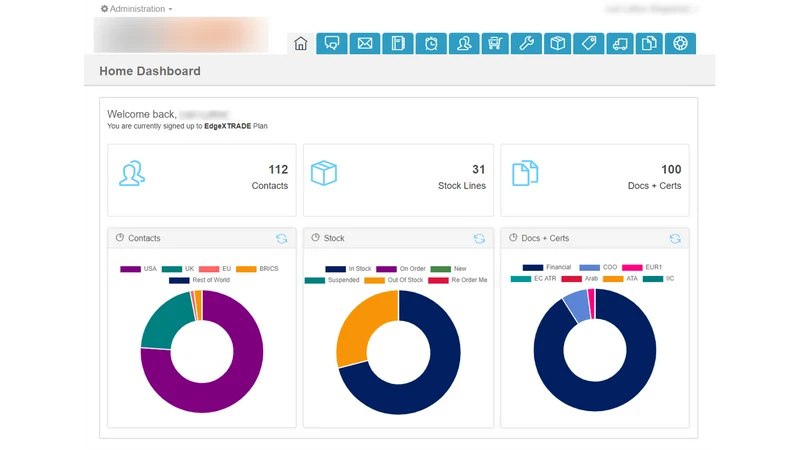Open the price tag tab

589,43
